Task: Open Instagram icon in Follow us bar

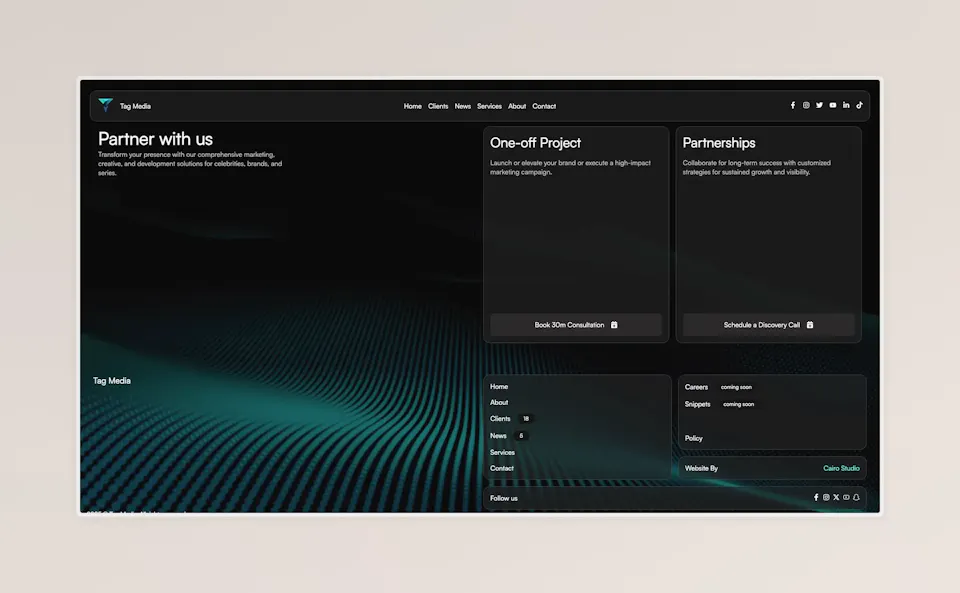Action: click(826, 498)
